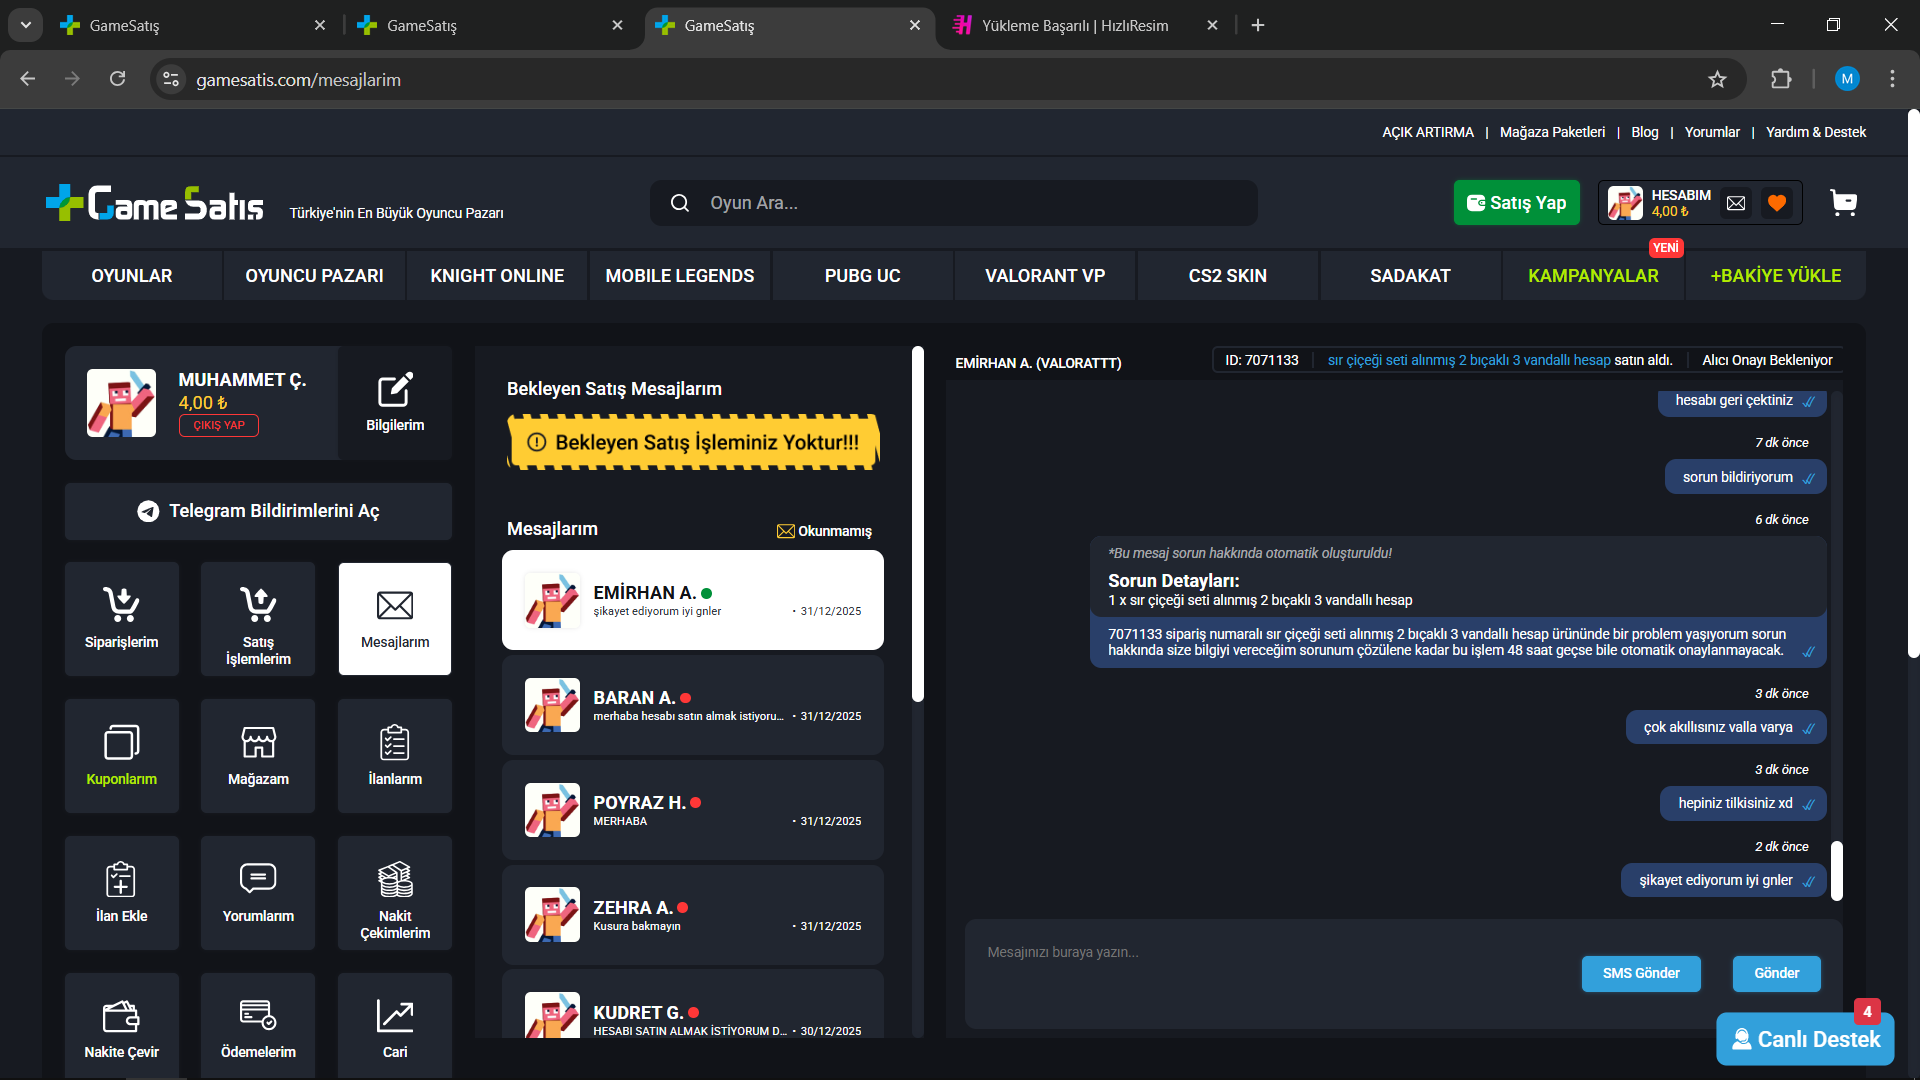
Task: Open Bilgilerim edit icon
Action: (x=395, y=403)
